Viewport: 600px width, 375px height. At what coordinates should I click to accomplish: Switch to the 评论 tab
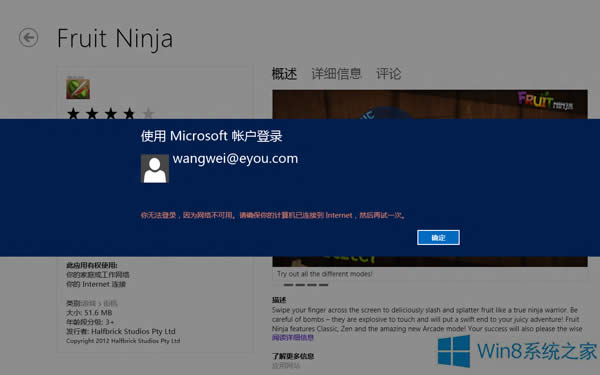(x=388, y=73)
